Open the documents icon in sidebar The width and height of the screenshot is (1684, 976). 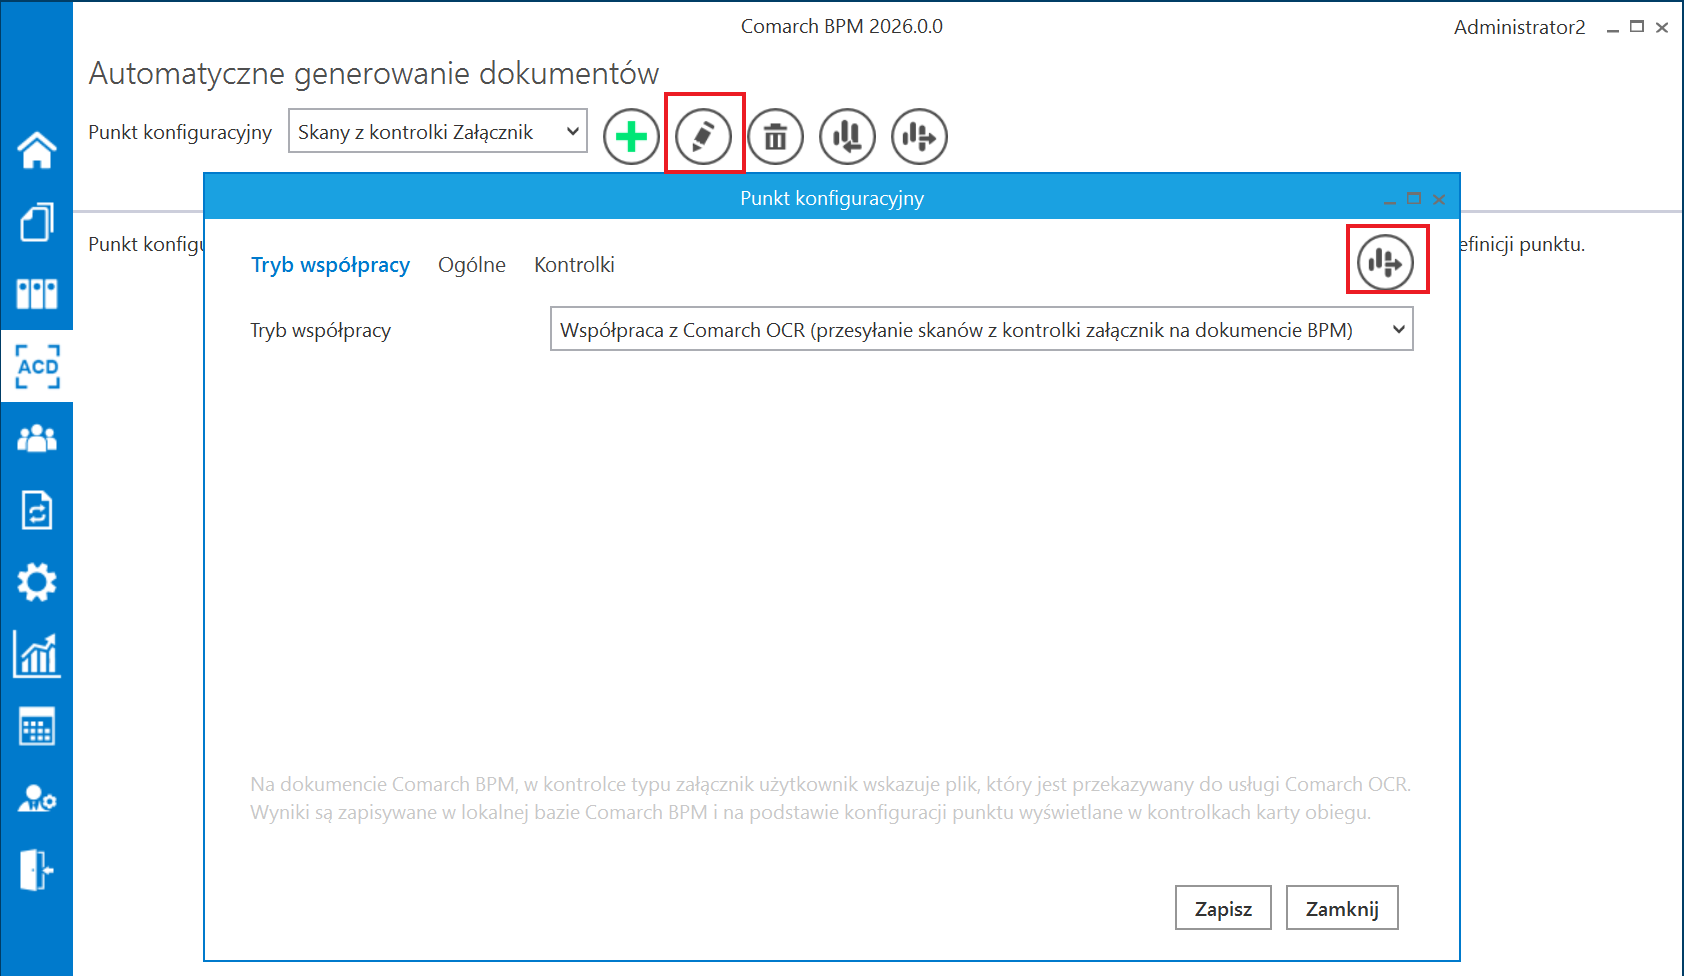point(37,222)
